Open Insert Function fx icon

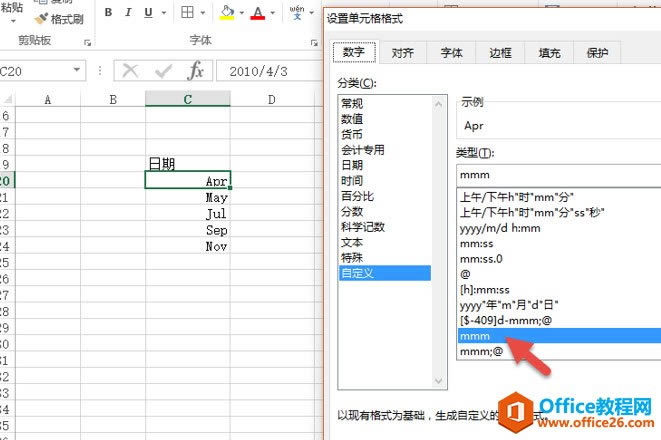click(x=196, y=70)
